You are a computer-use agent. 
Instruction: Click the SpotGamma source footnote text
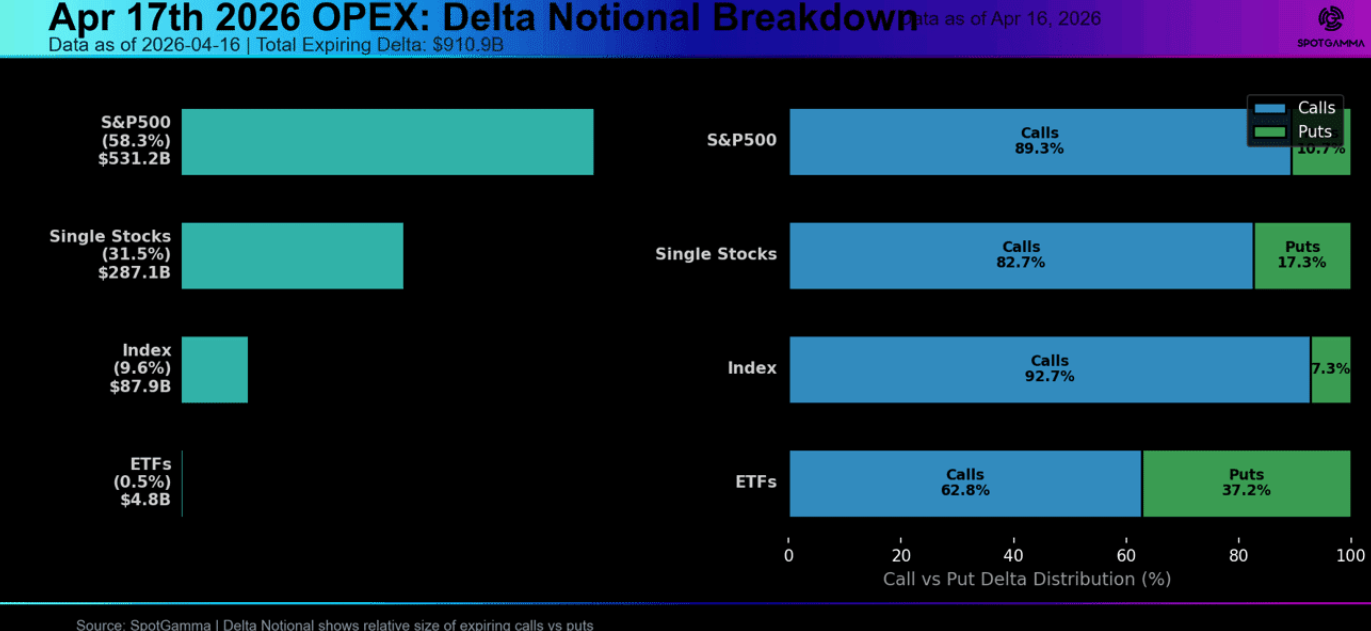[x=334, y=625]
